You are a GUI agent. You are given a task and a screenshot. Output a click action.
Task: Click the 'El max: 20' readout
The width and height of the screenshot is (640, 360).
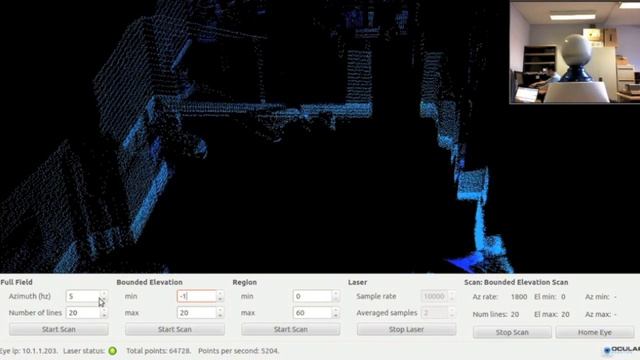(552, 314)
